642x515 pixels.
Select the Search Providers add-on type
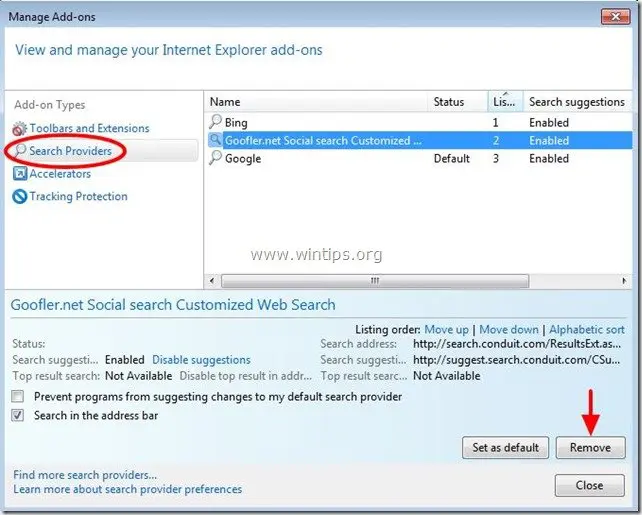[x=70, y=151]
